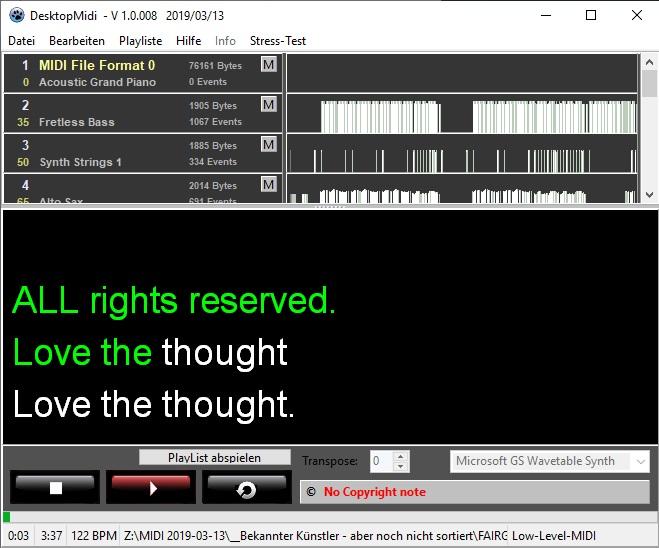This screenshot has height=548, width=659.
Task: Click the '1067 Events' label
Action: [215, 122]
